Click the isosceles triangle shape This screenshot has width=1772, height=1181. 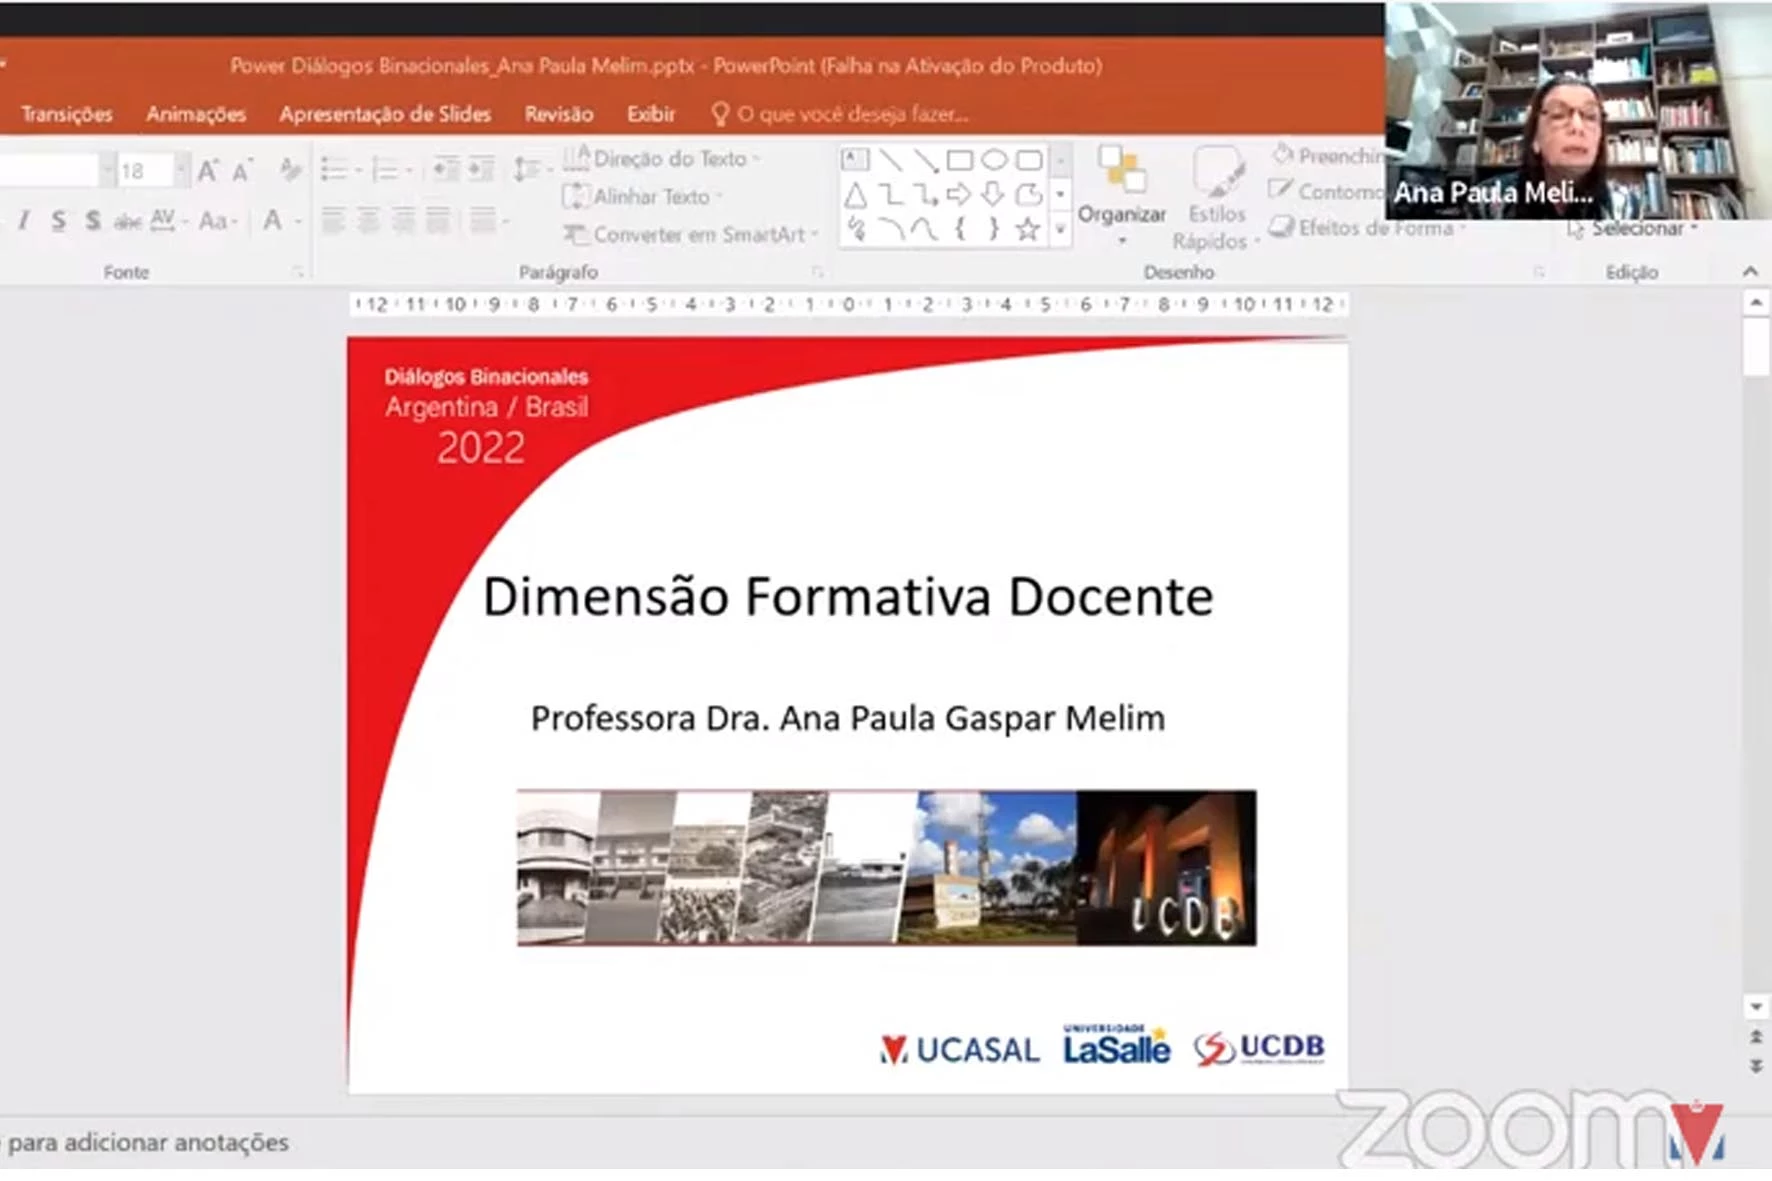(x=855, y=195)
